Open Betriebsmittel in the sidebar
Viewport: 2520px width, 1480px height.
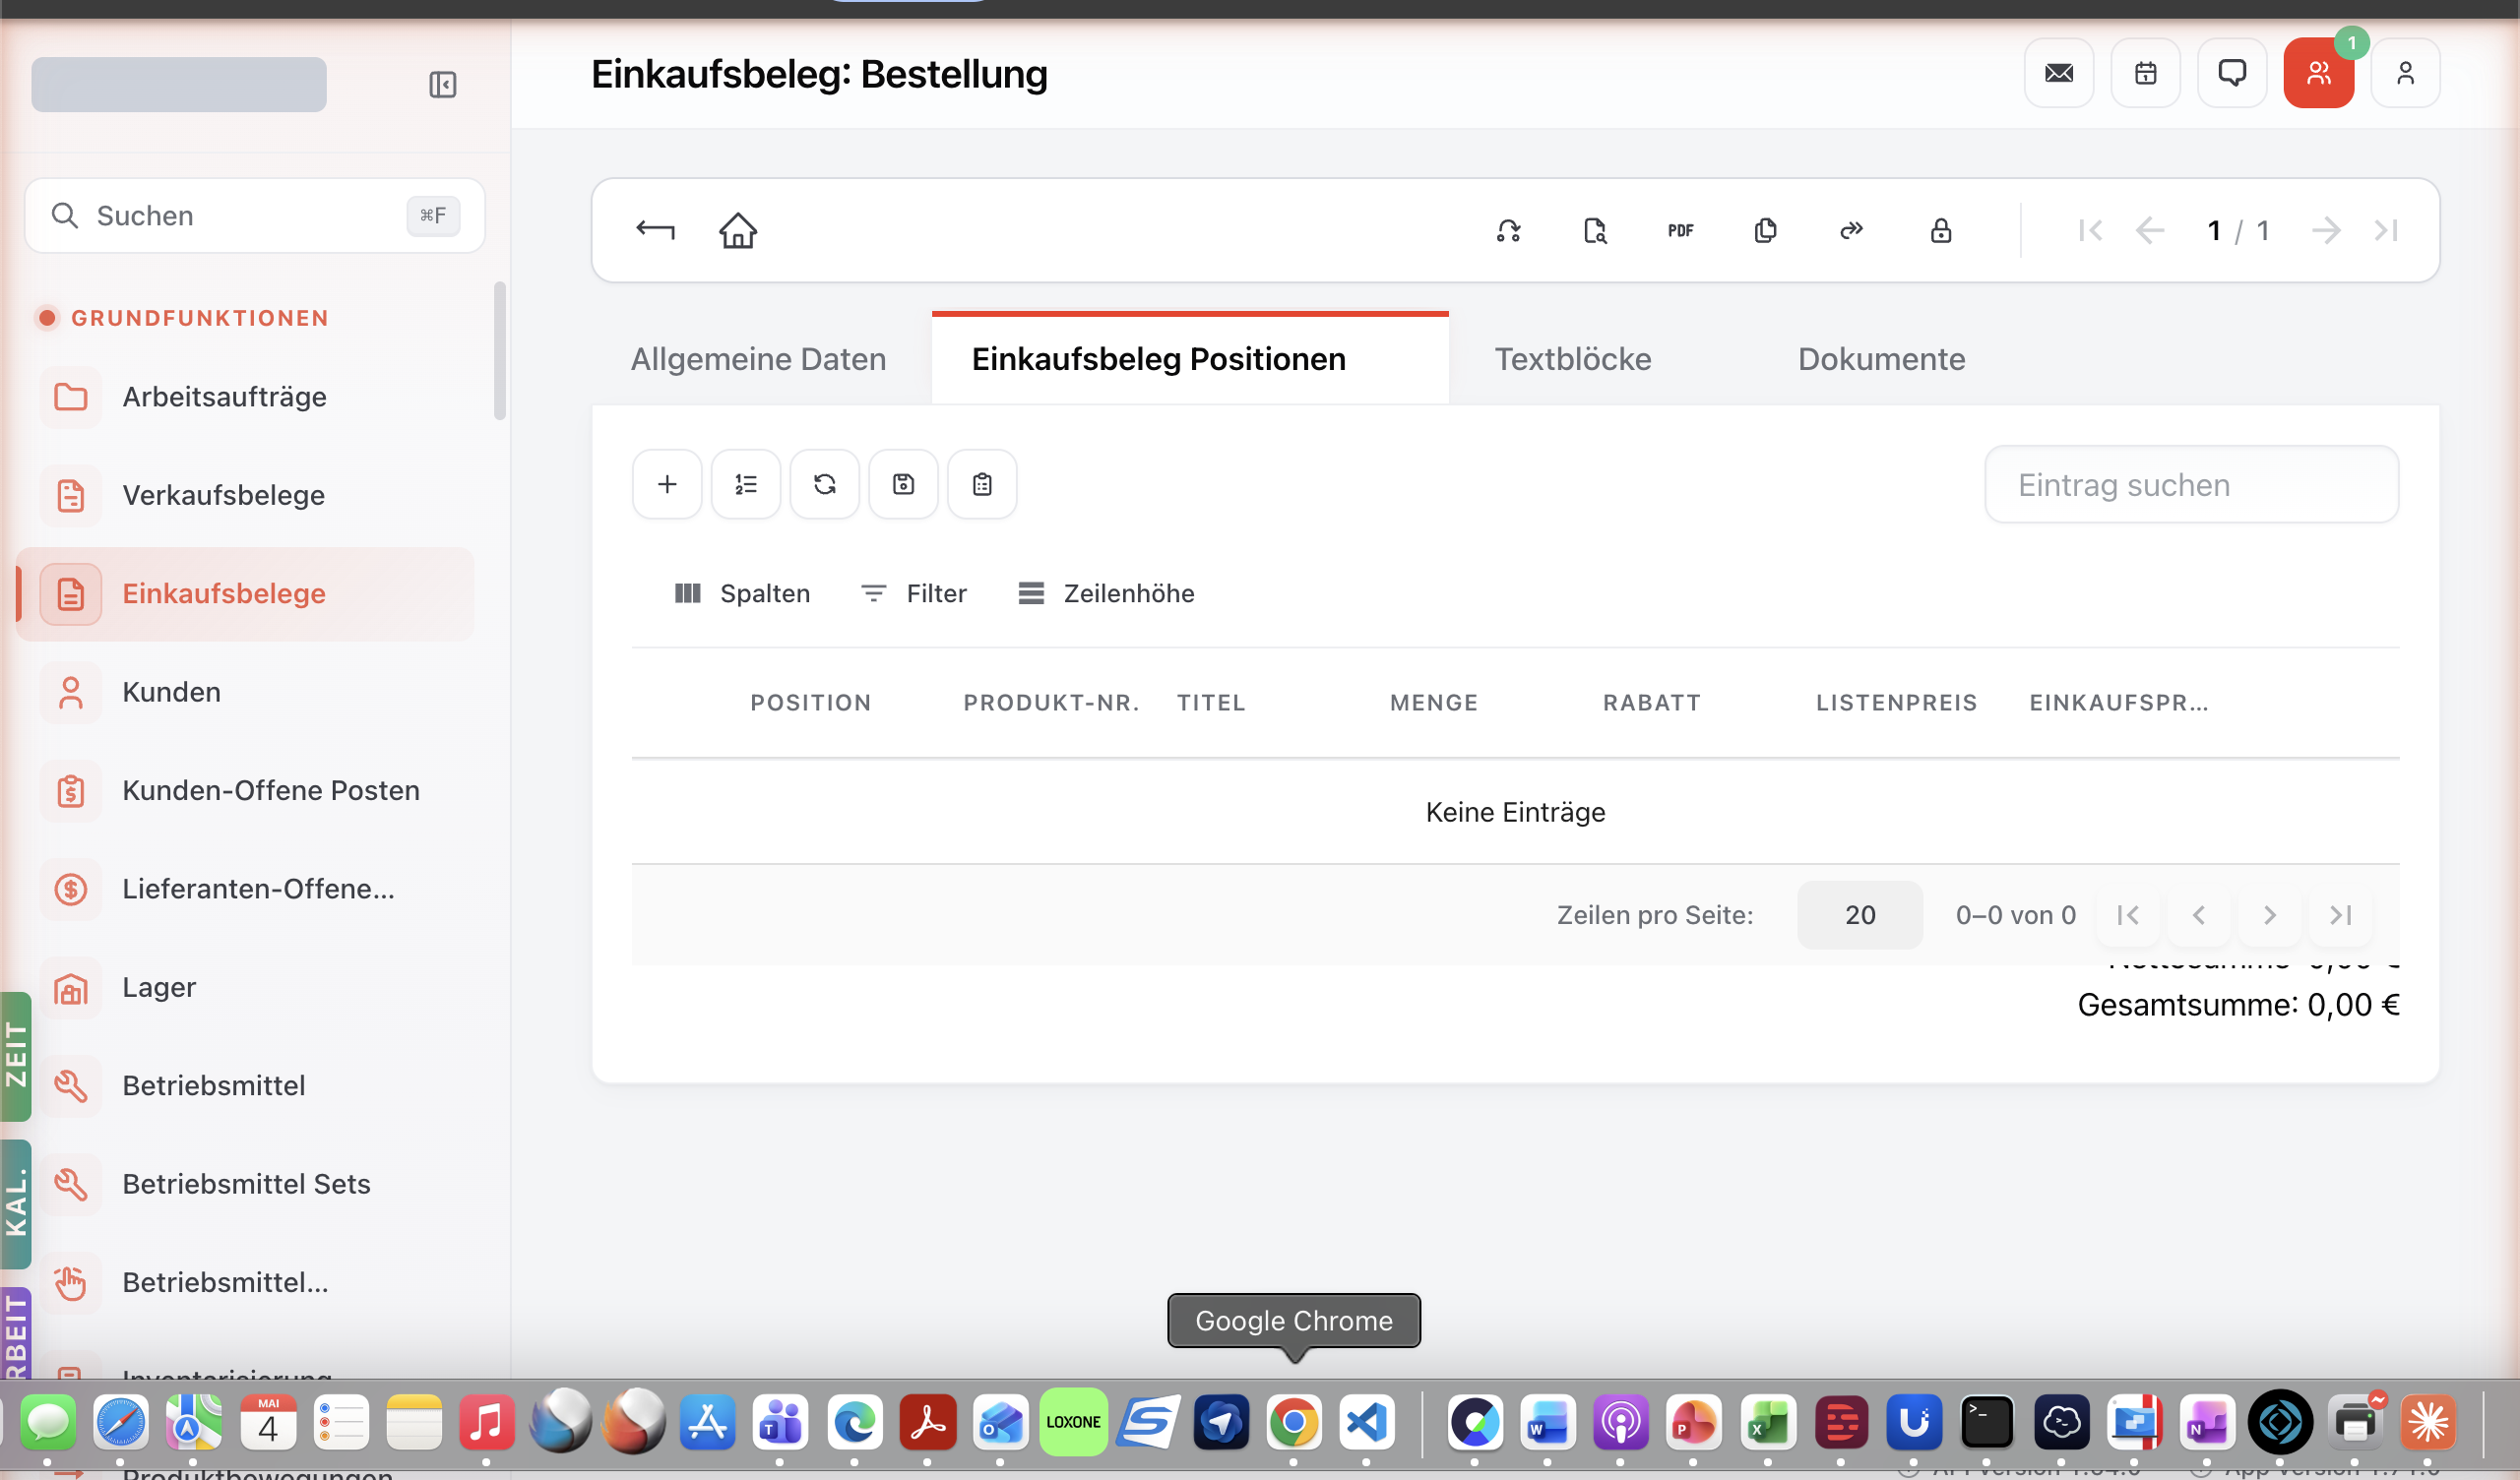click(245, 1085)
